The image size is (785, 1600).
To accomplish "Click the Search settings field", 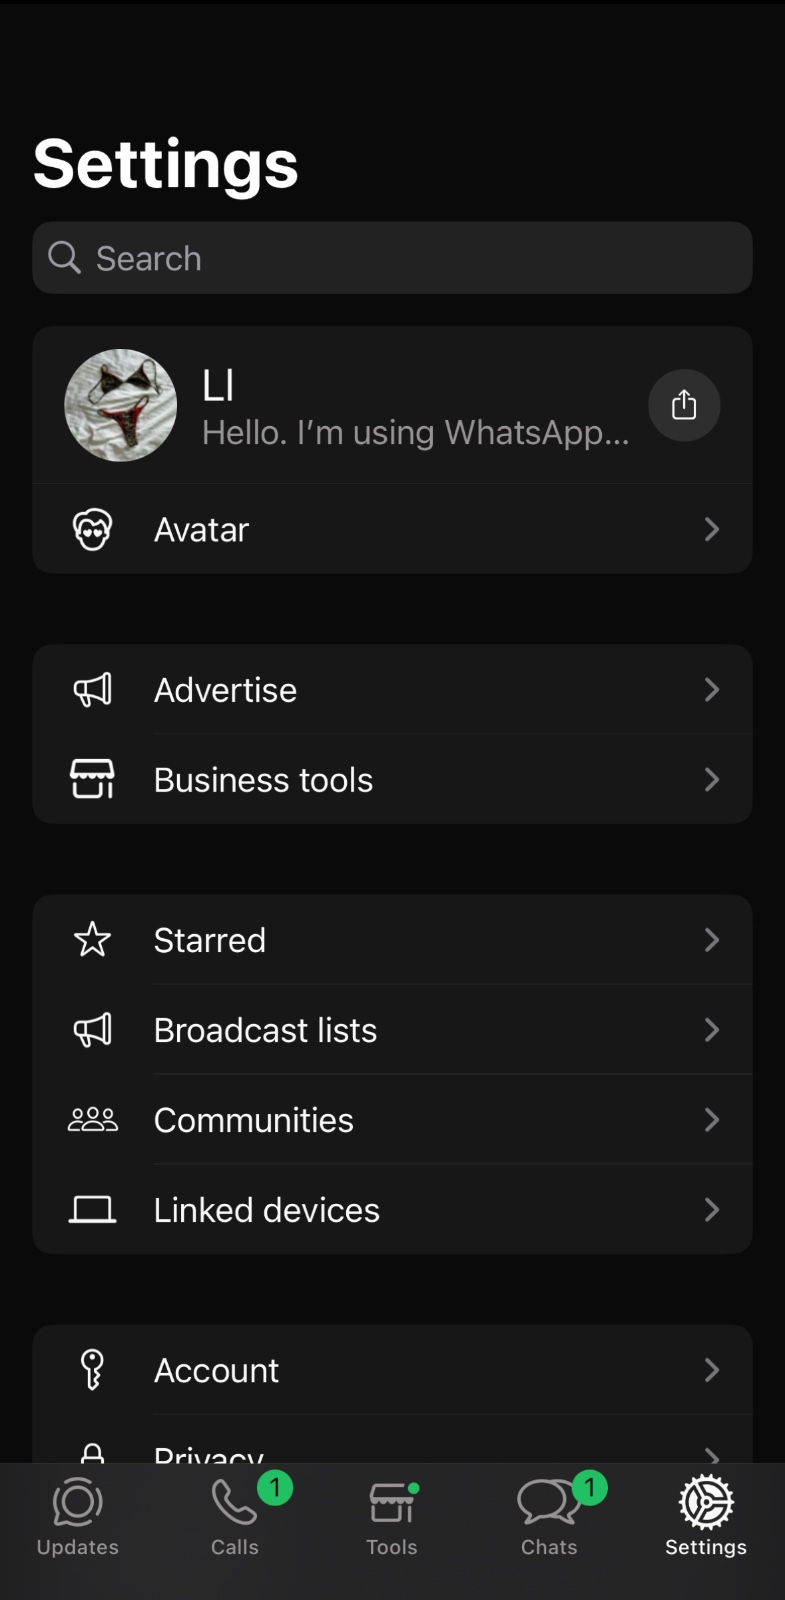I will (392, 258).
